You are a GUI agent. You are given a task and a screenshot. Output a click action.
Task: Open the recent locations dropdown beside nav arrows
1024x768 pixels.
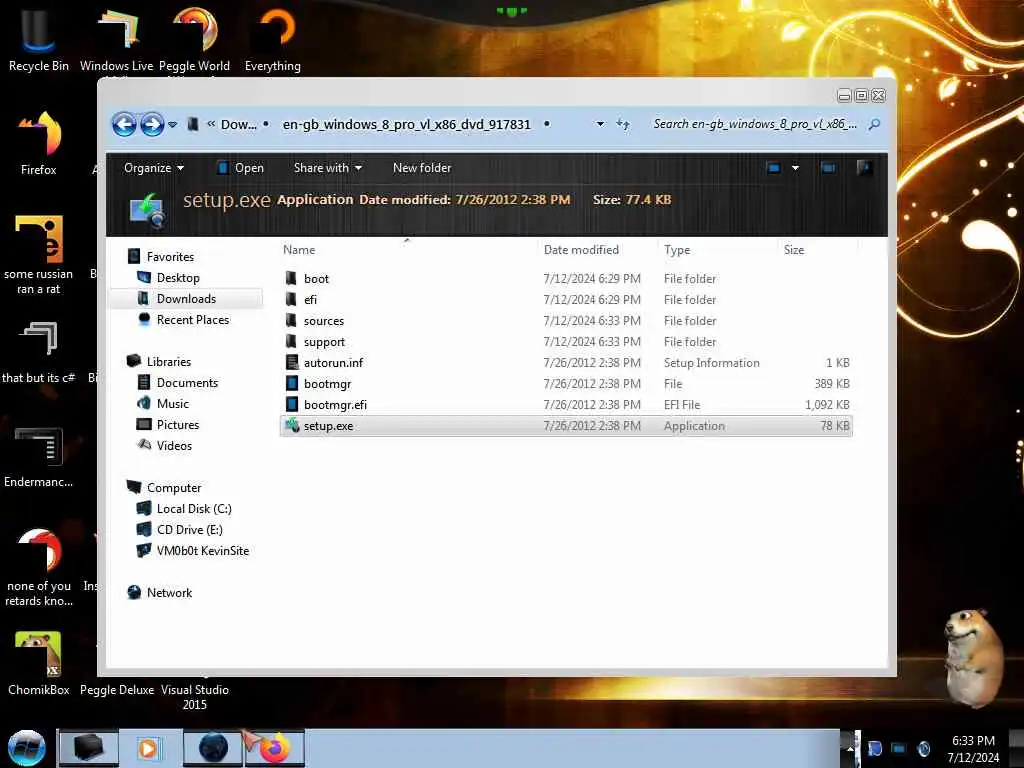172,124
